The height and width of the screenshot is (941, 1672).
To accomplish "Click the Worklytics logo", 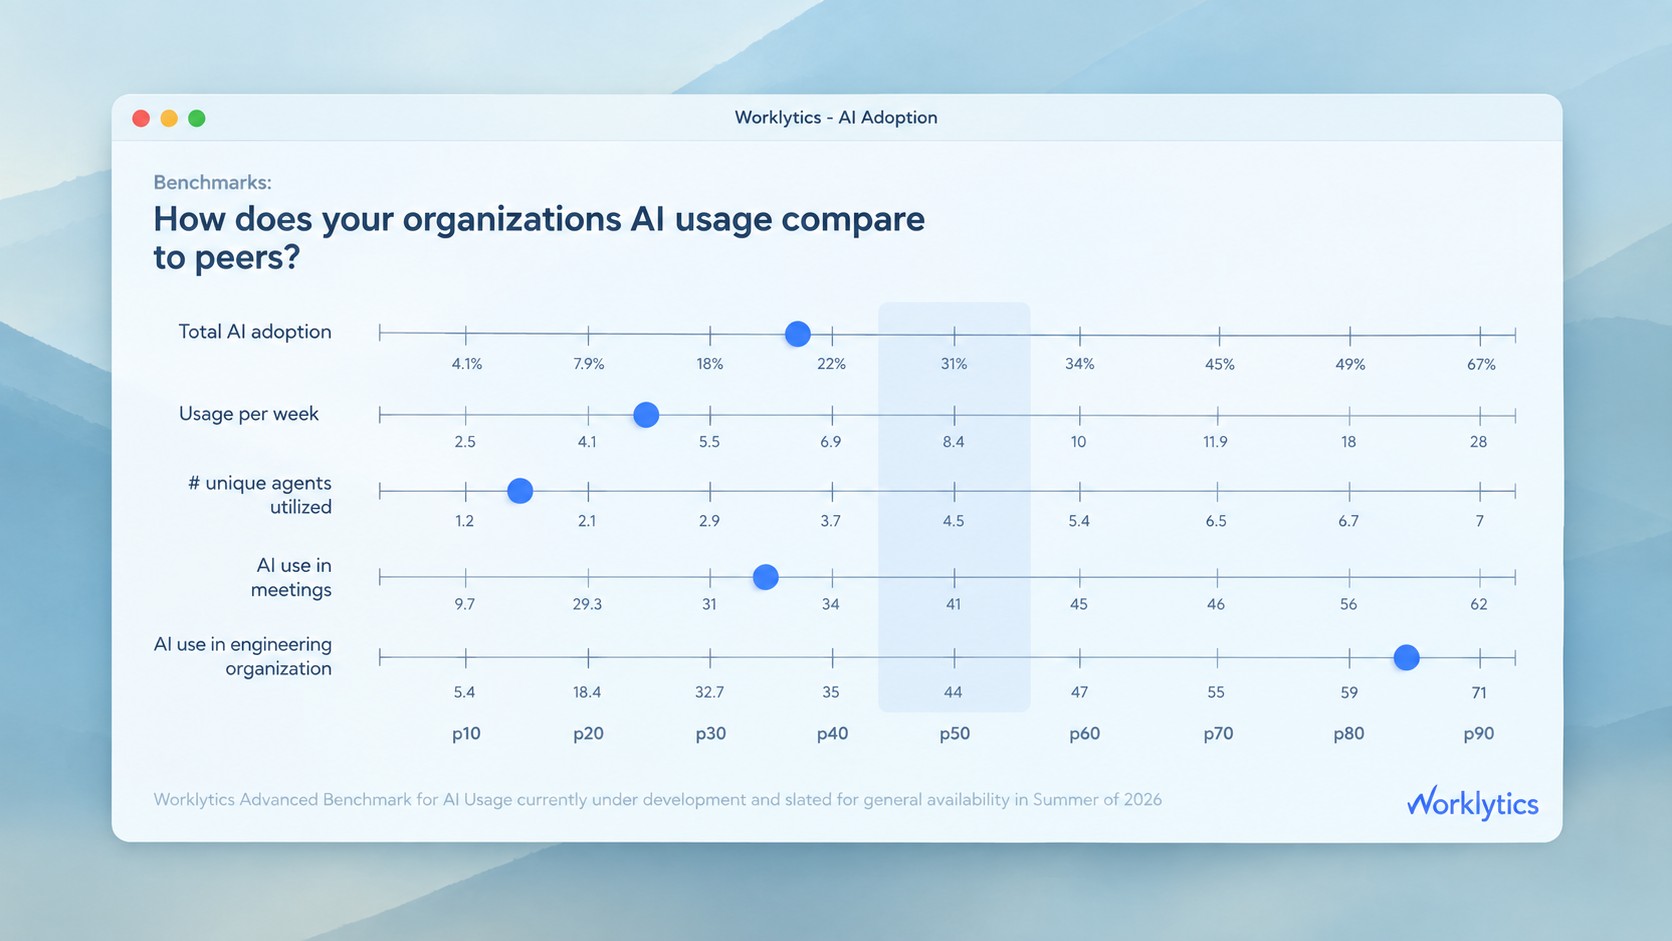I will point(1472,803).
